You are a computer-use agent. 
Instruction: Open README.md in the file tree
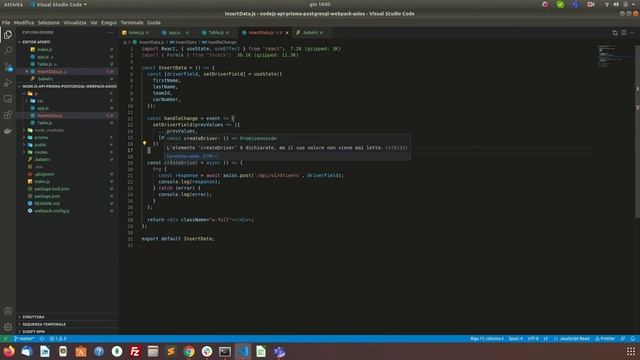[x=47, y=204]
